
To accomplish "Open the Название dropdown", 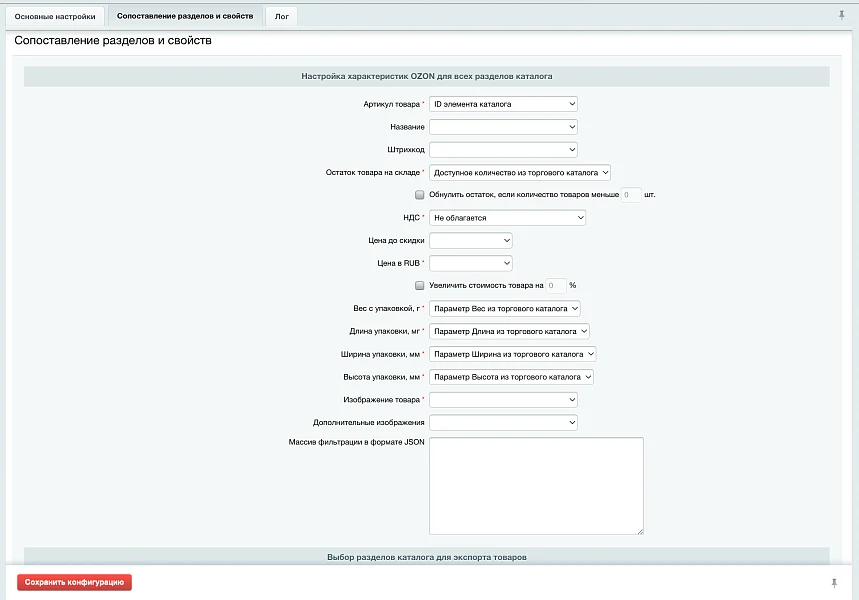I will [503, 127].
